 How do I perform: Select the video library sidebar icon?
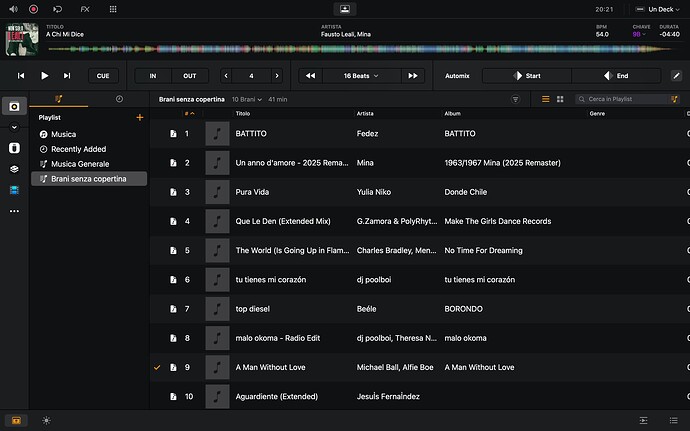coord(14,189)
